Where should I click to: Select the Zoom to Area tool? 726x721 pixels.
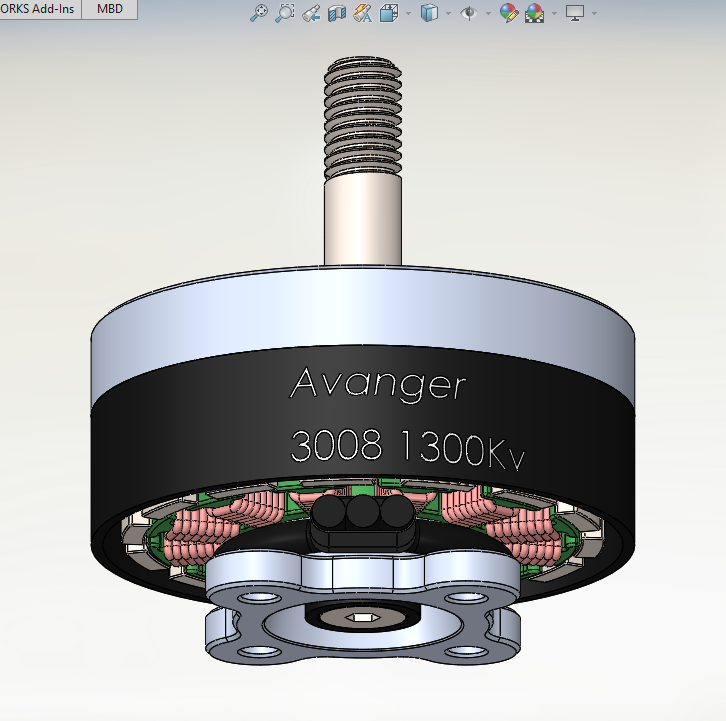pos(285,13)
